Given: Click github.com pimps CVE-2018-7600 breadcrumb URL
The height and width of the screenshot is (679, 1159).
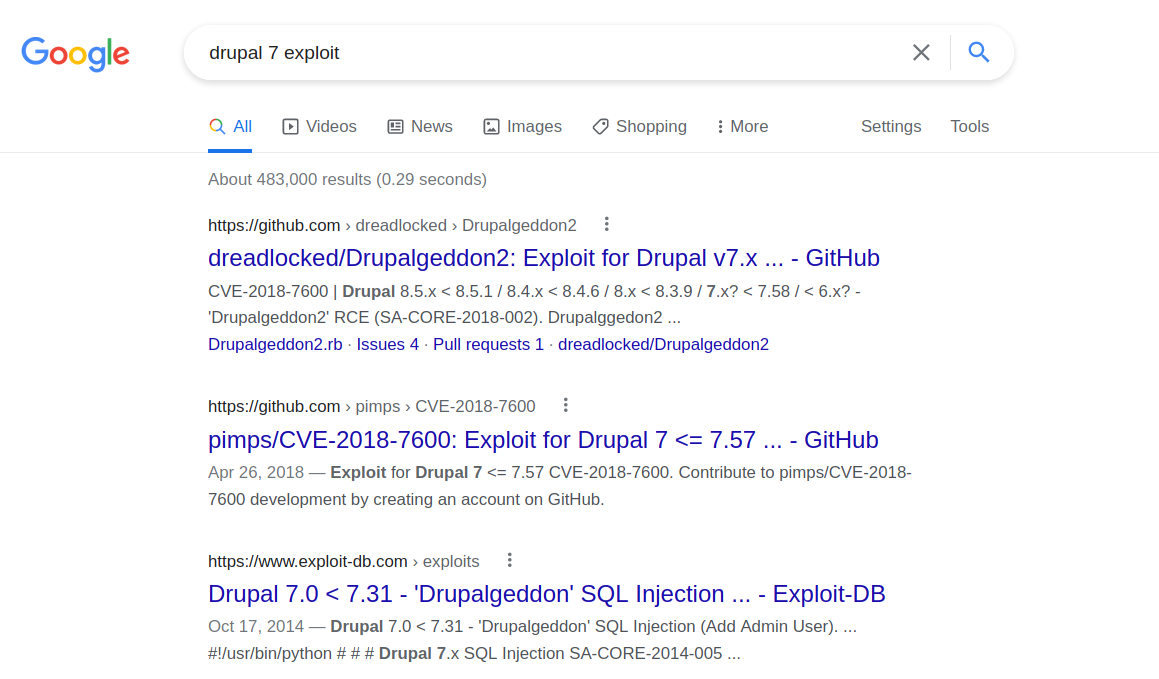Looking at the screenshot, I should click(372, 406).
